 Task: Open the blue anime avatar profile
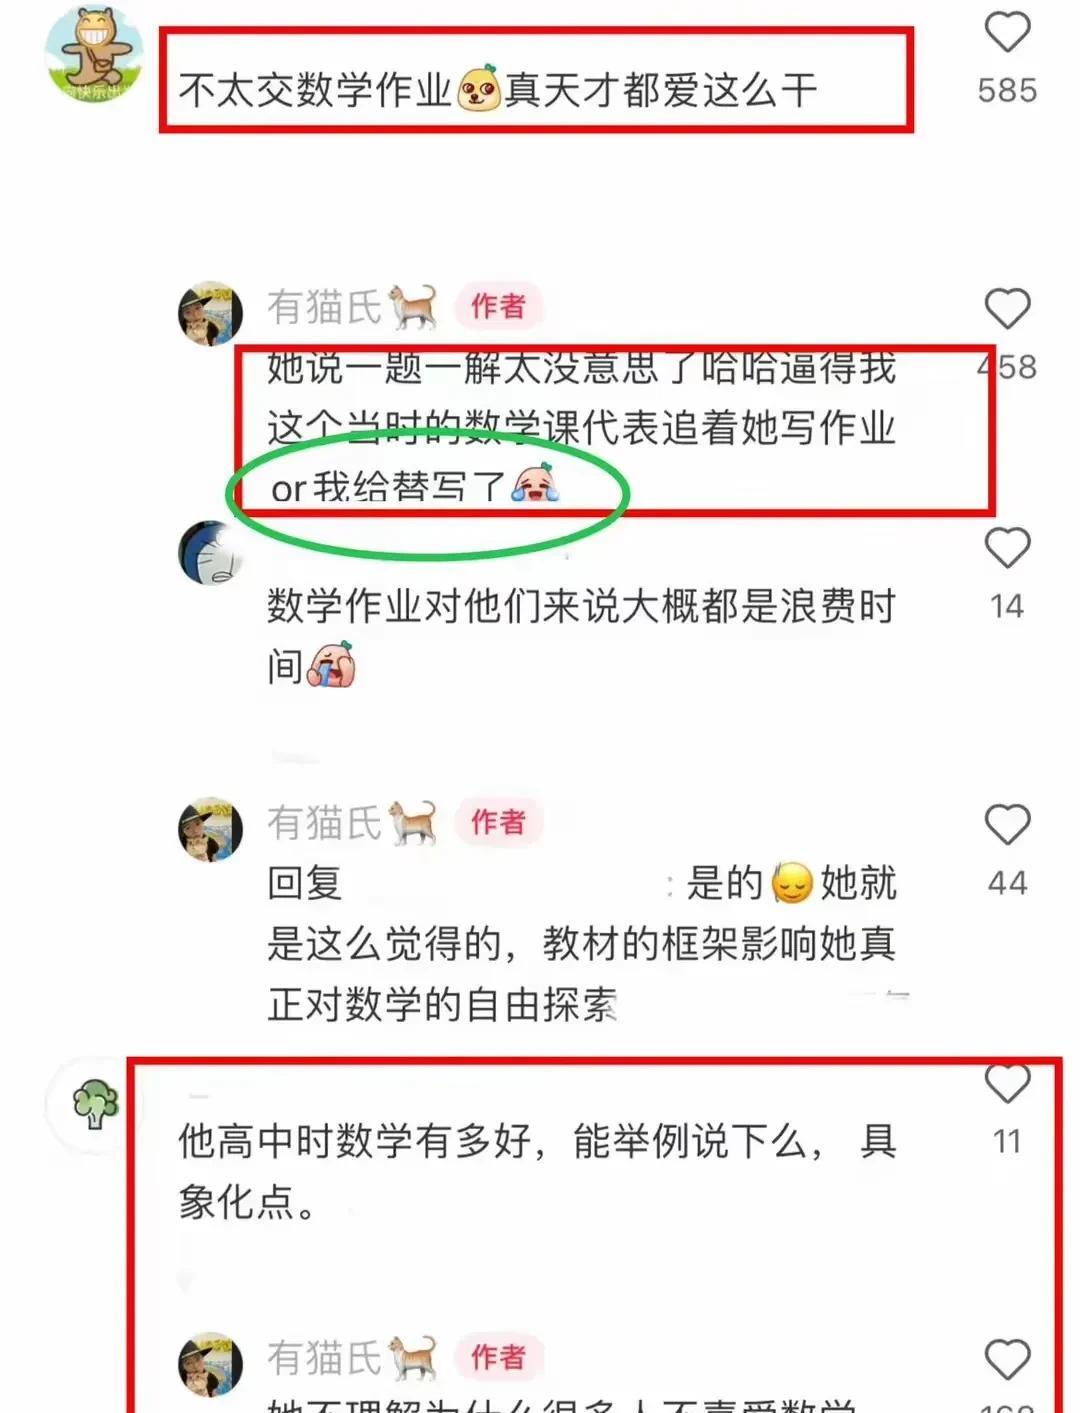point(210,552)
